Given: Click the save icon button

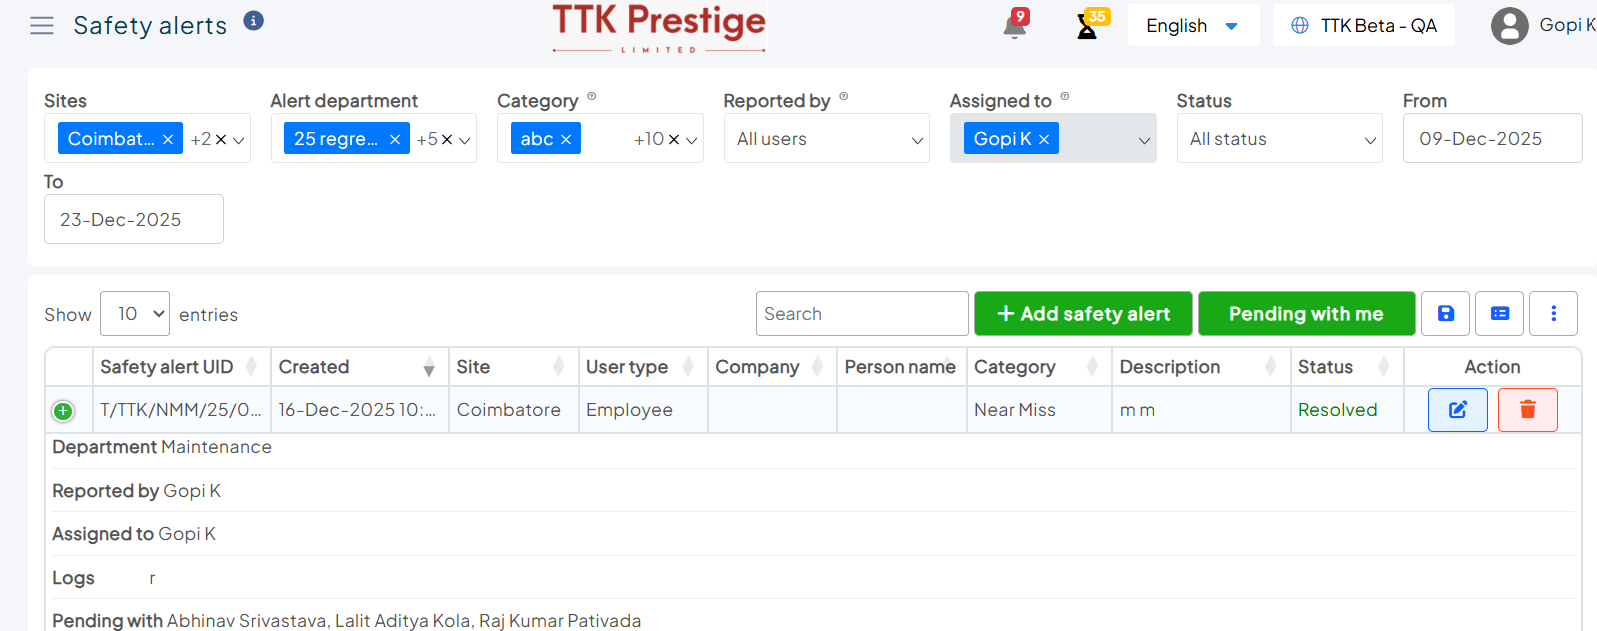Looking at the screenshot, I should coord(1445,314).
